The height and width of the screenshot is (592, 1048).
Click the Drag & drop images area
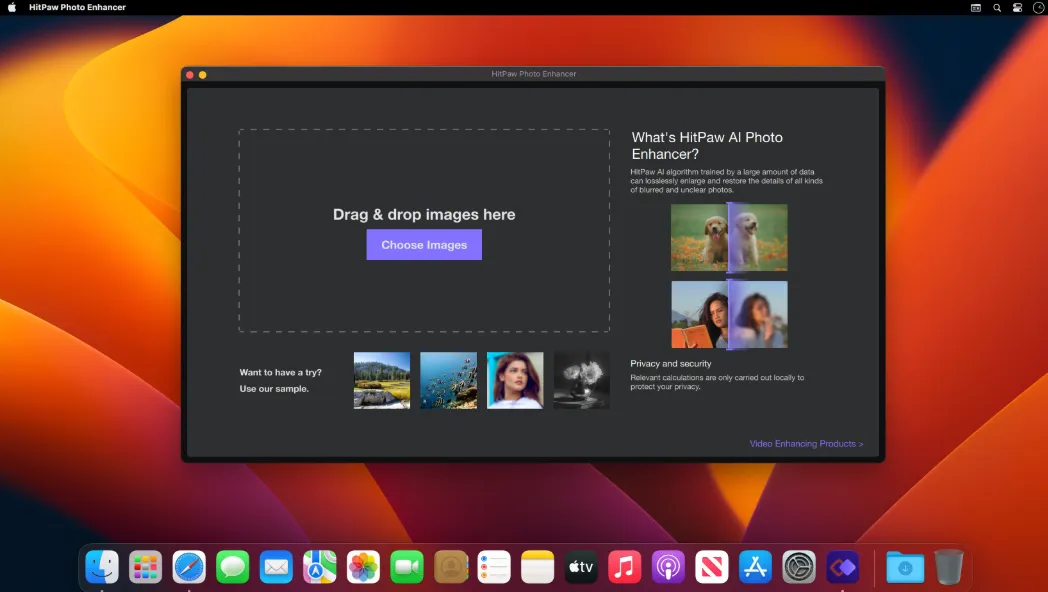(x=424, y=231)
